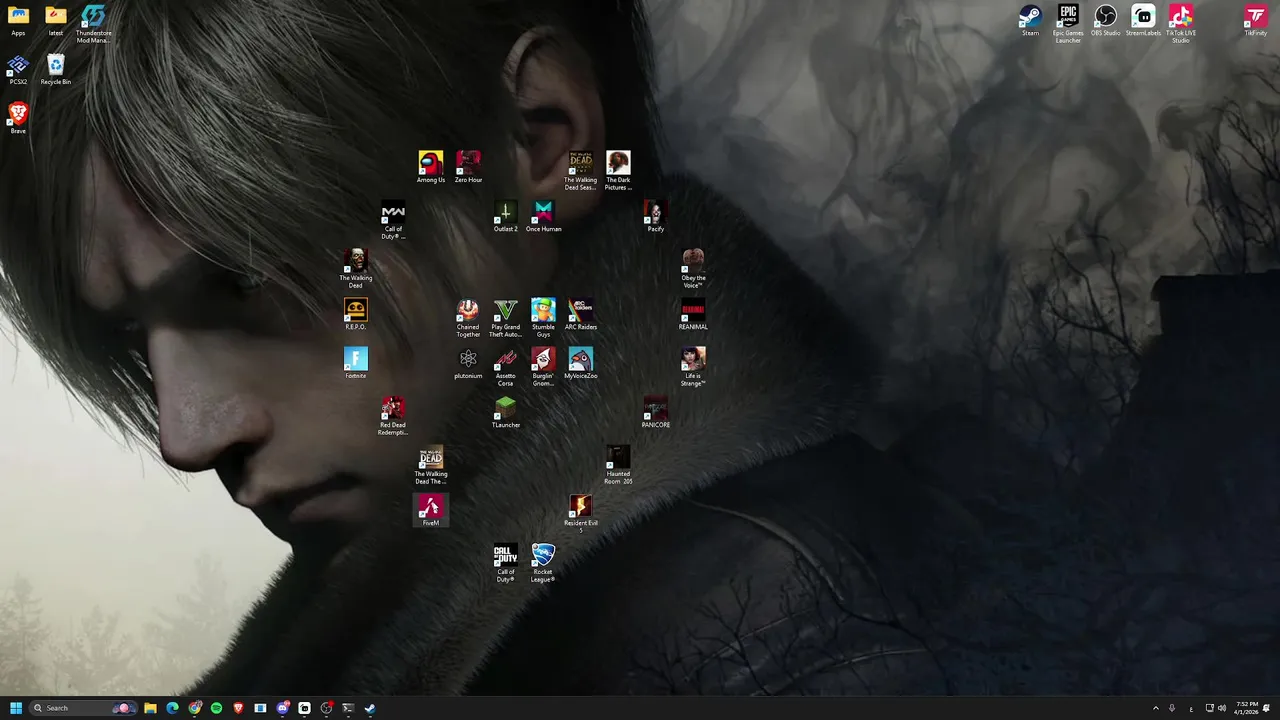Launch the Epic Games Launcher icon
Viewport: 1280px width, 720px height.
pos(1068,24)
